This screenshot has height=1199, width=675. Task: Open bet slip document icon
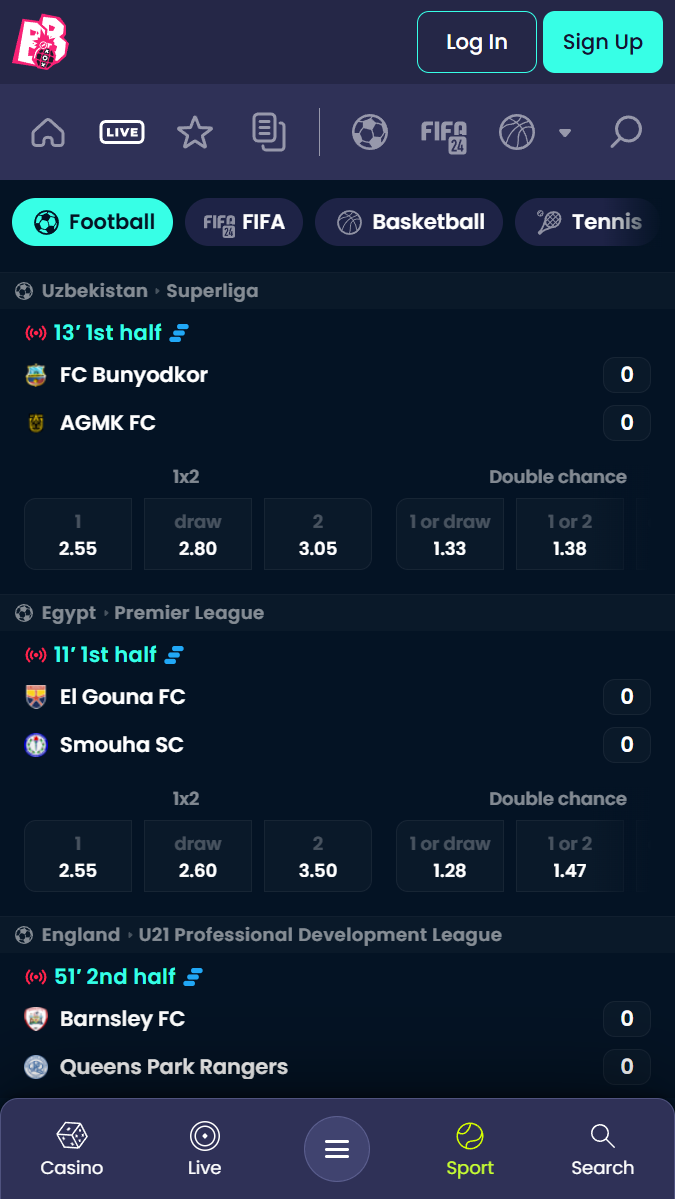[x=269, y=132]
